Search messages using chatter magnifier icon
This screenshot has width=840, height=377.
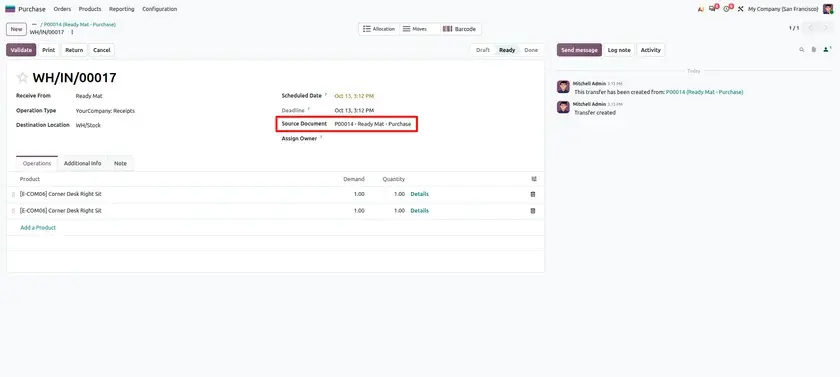[x=802, y=50]
